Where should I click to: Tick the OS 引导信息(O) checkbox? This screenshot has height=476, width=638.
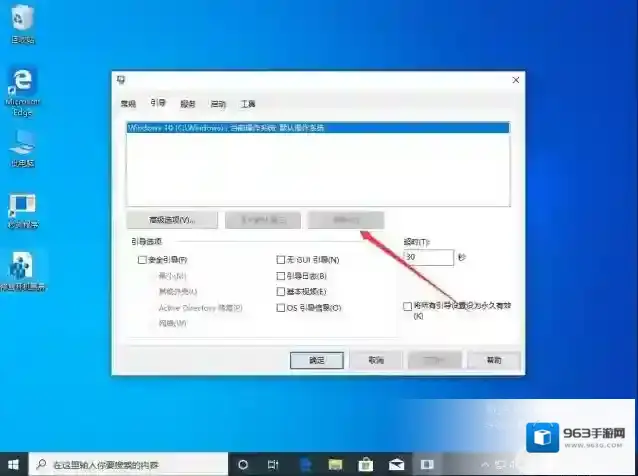(281, 308)
